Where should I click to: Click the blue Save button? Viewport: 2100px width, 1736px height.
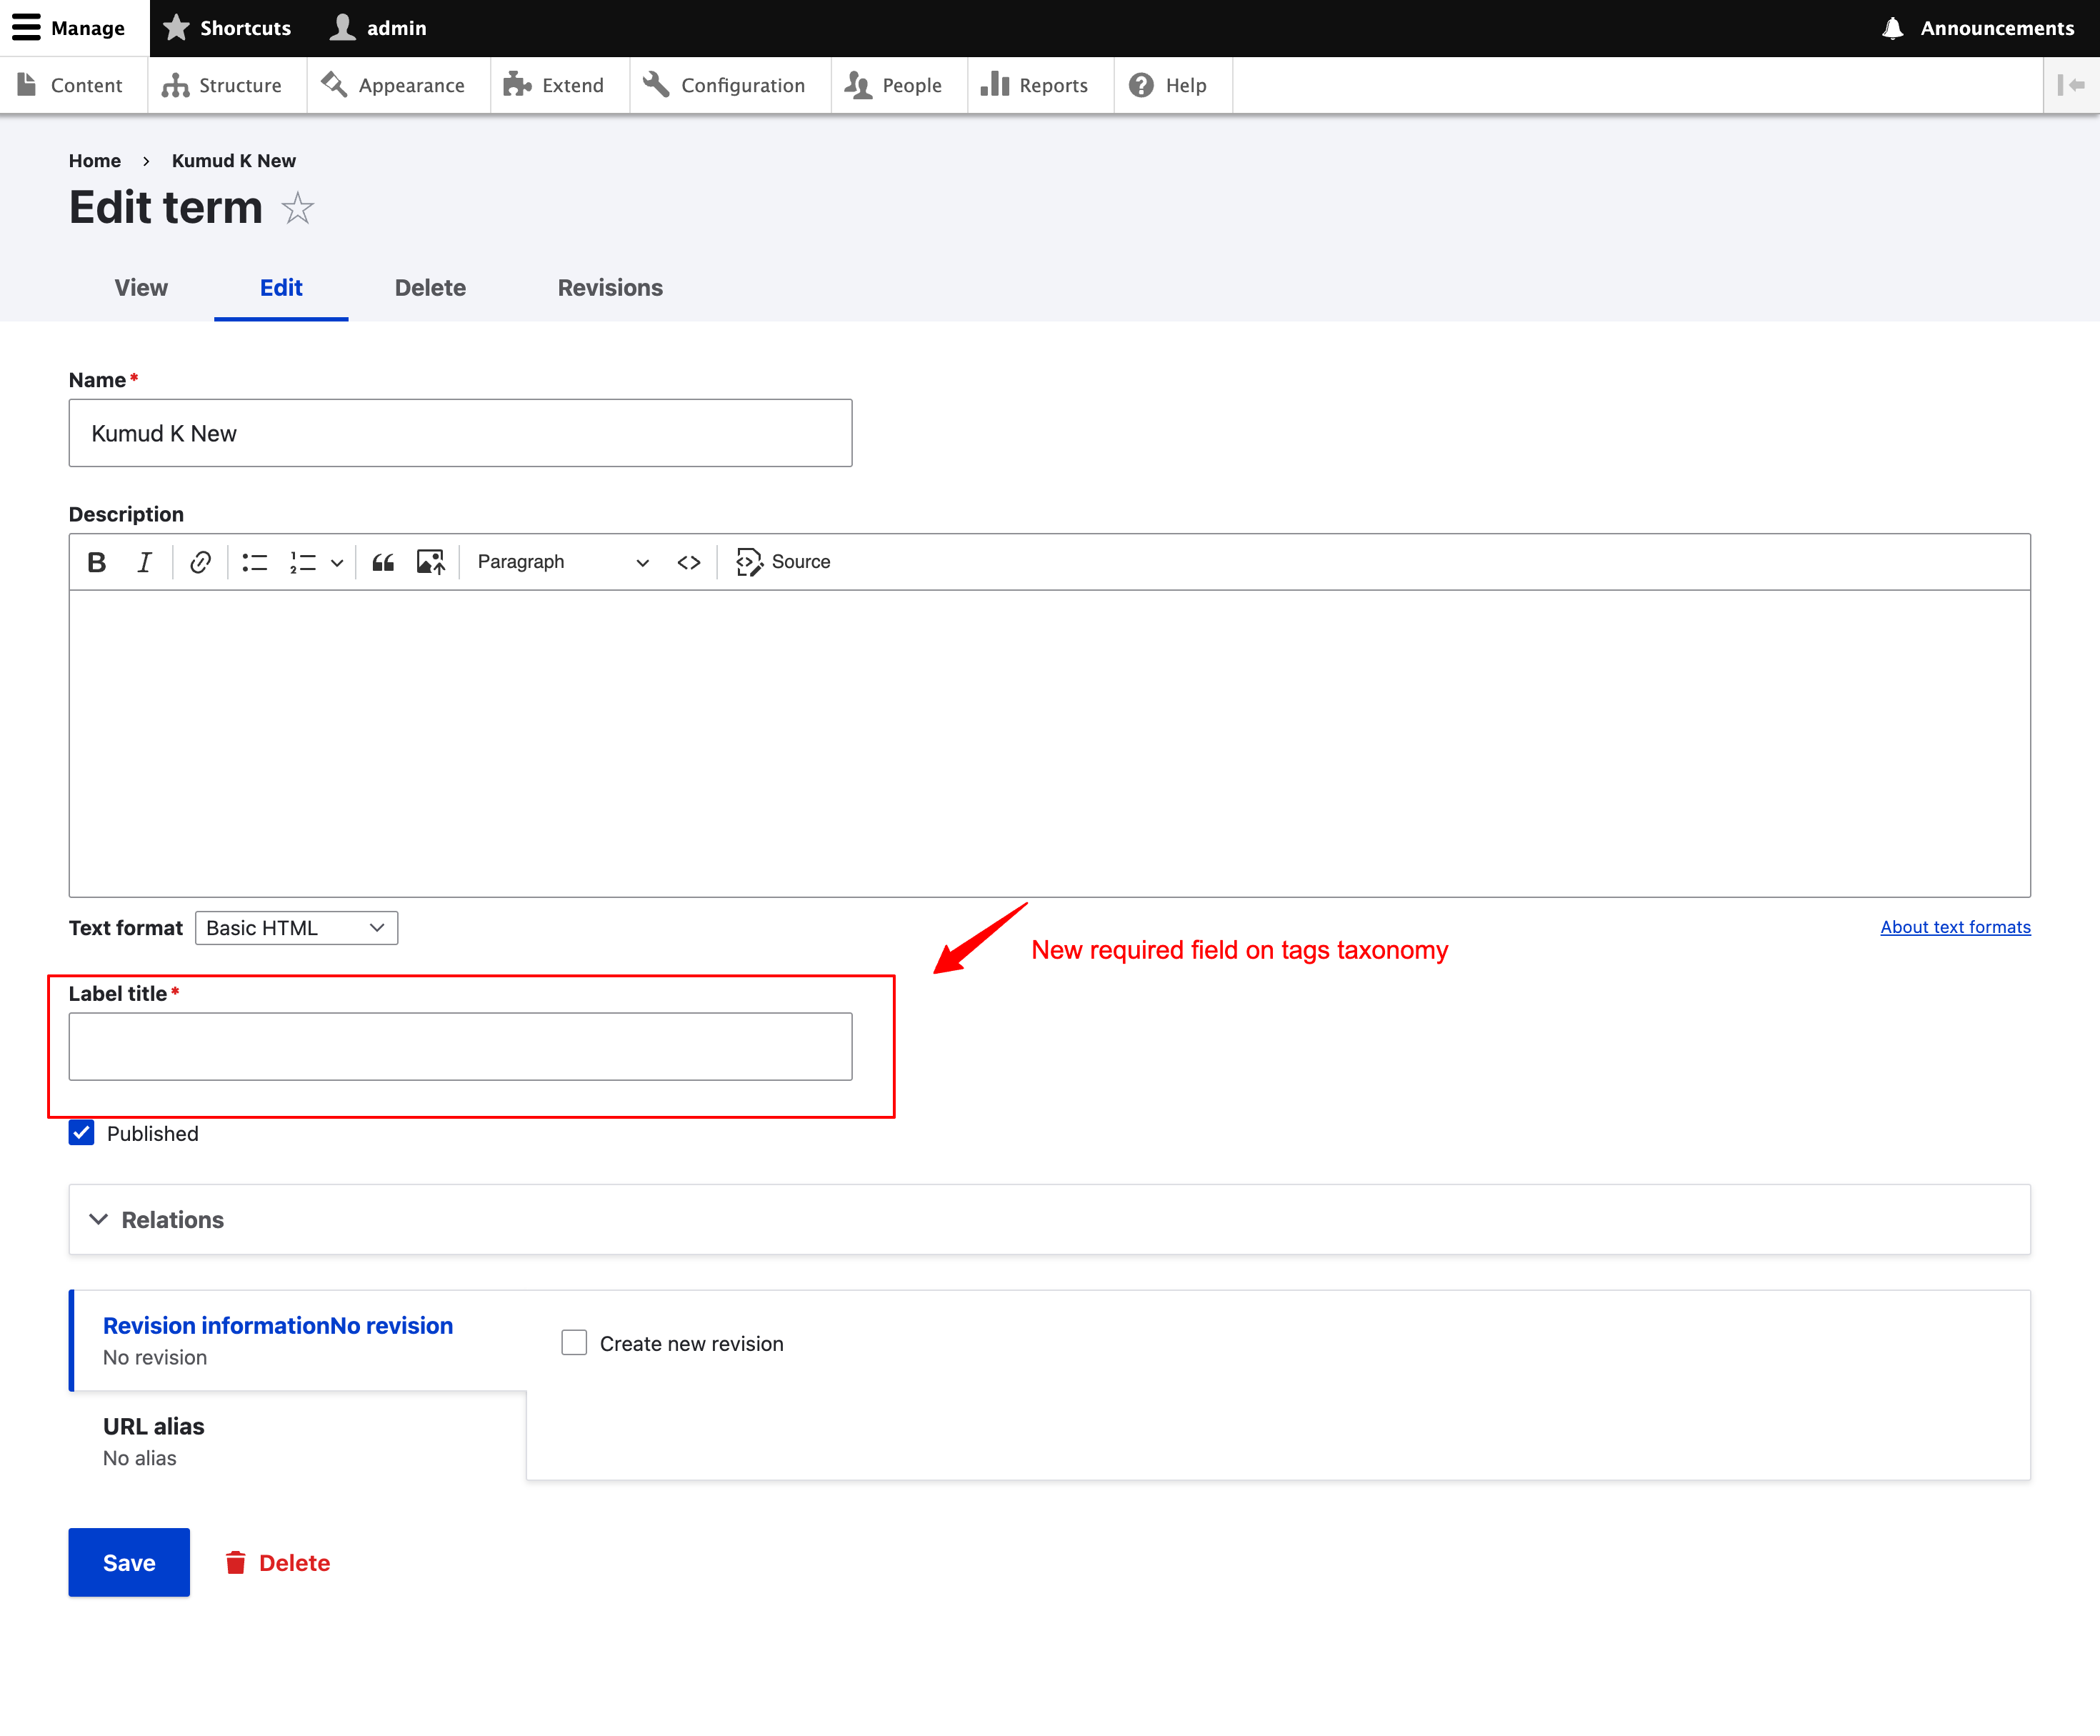click(x=129, y=1562)
